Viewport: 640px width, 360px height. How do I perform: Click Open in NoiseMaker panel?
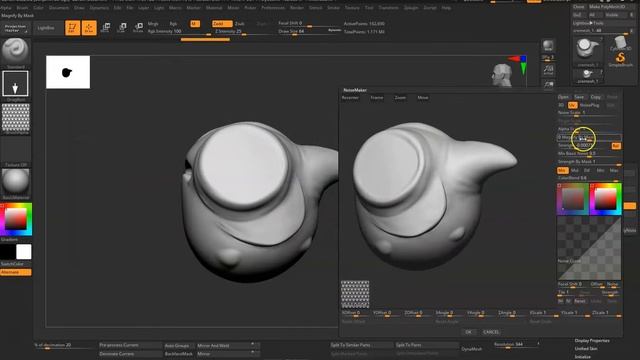click(x=563, y=97)
